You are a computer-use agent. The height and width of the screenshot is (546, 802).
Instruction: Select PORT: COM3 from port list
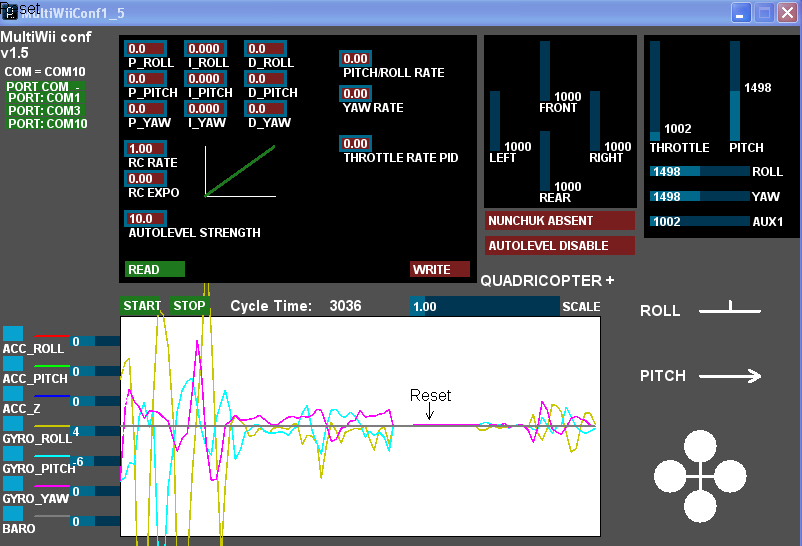45,111
